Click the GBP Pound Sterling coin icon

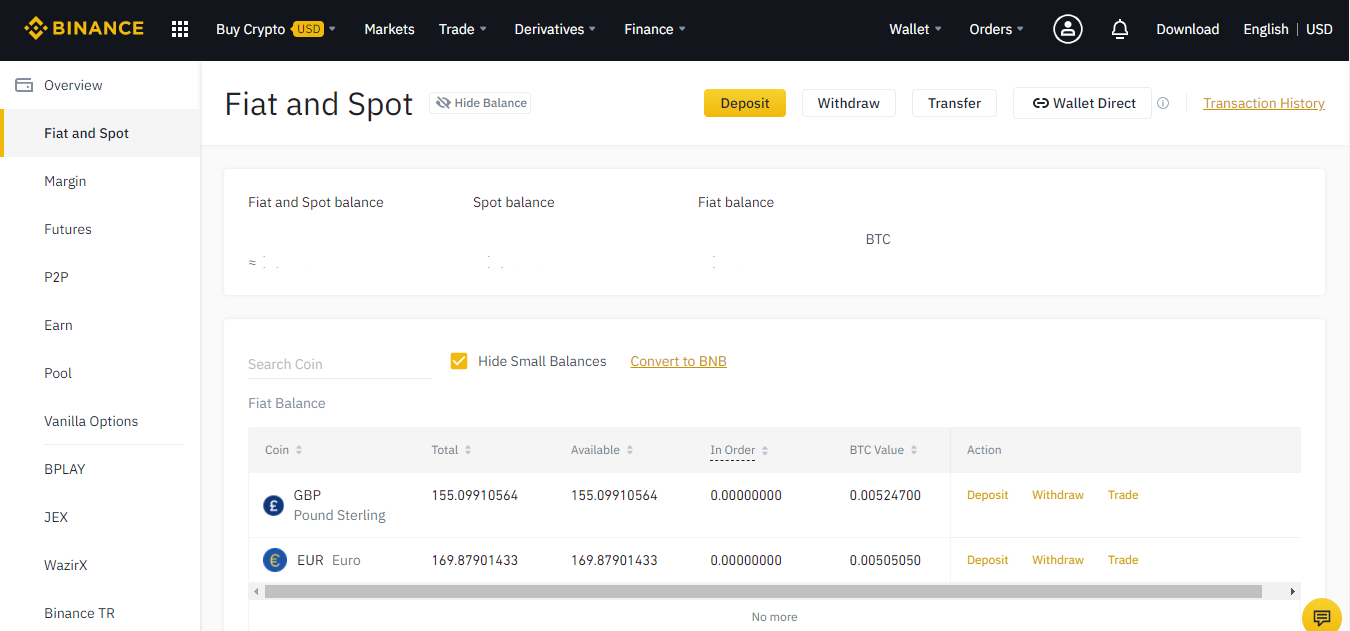(x=273, y=505)
